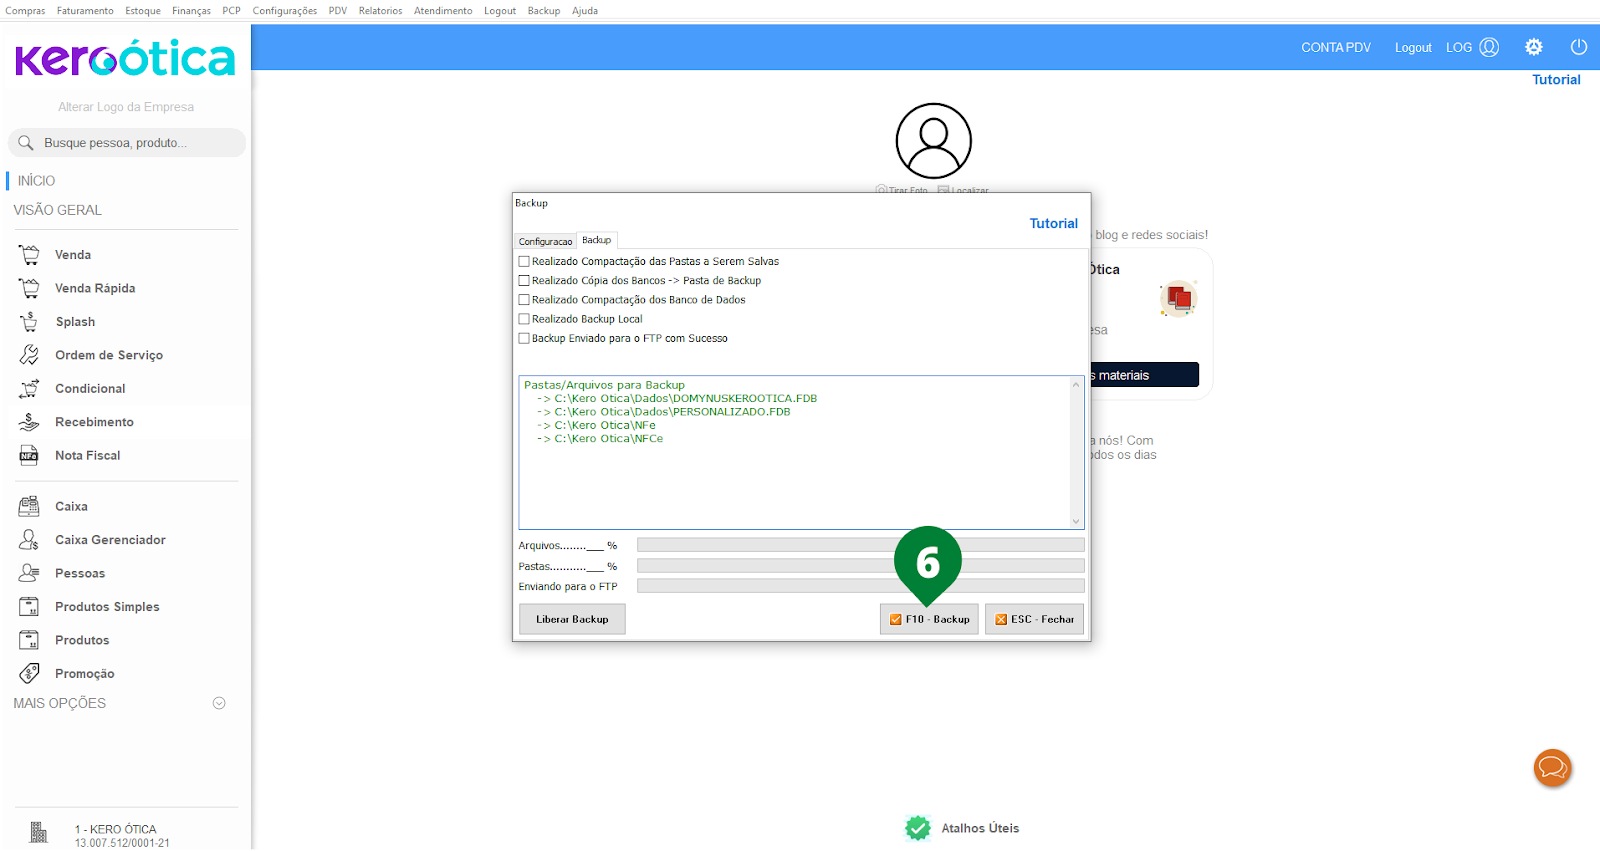Open the Atendimento menu
Screen dimensions: 1600x851
443,11
